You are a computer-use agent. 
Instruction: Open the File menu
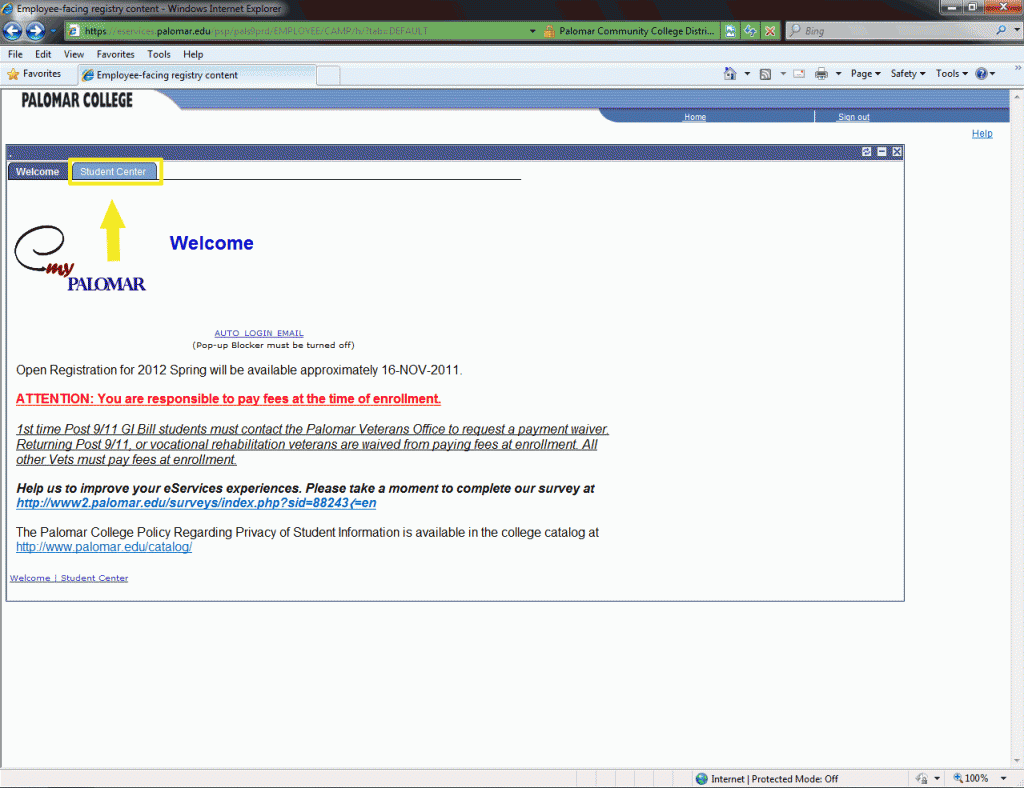[x=15, y=54]
